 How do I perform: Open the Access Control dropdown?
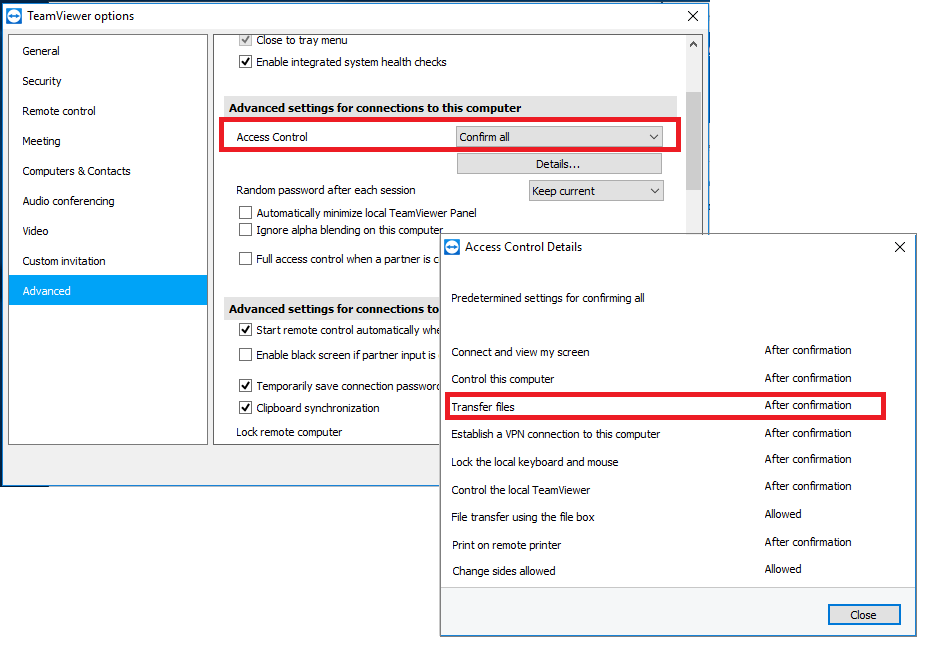pyautogui.click(x=559, y=137)
